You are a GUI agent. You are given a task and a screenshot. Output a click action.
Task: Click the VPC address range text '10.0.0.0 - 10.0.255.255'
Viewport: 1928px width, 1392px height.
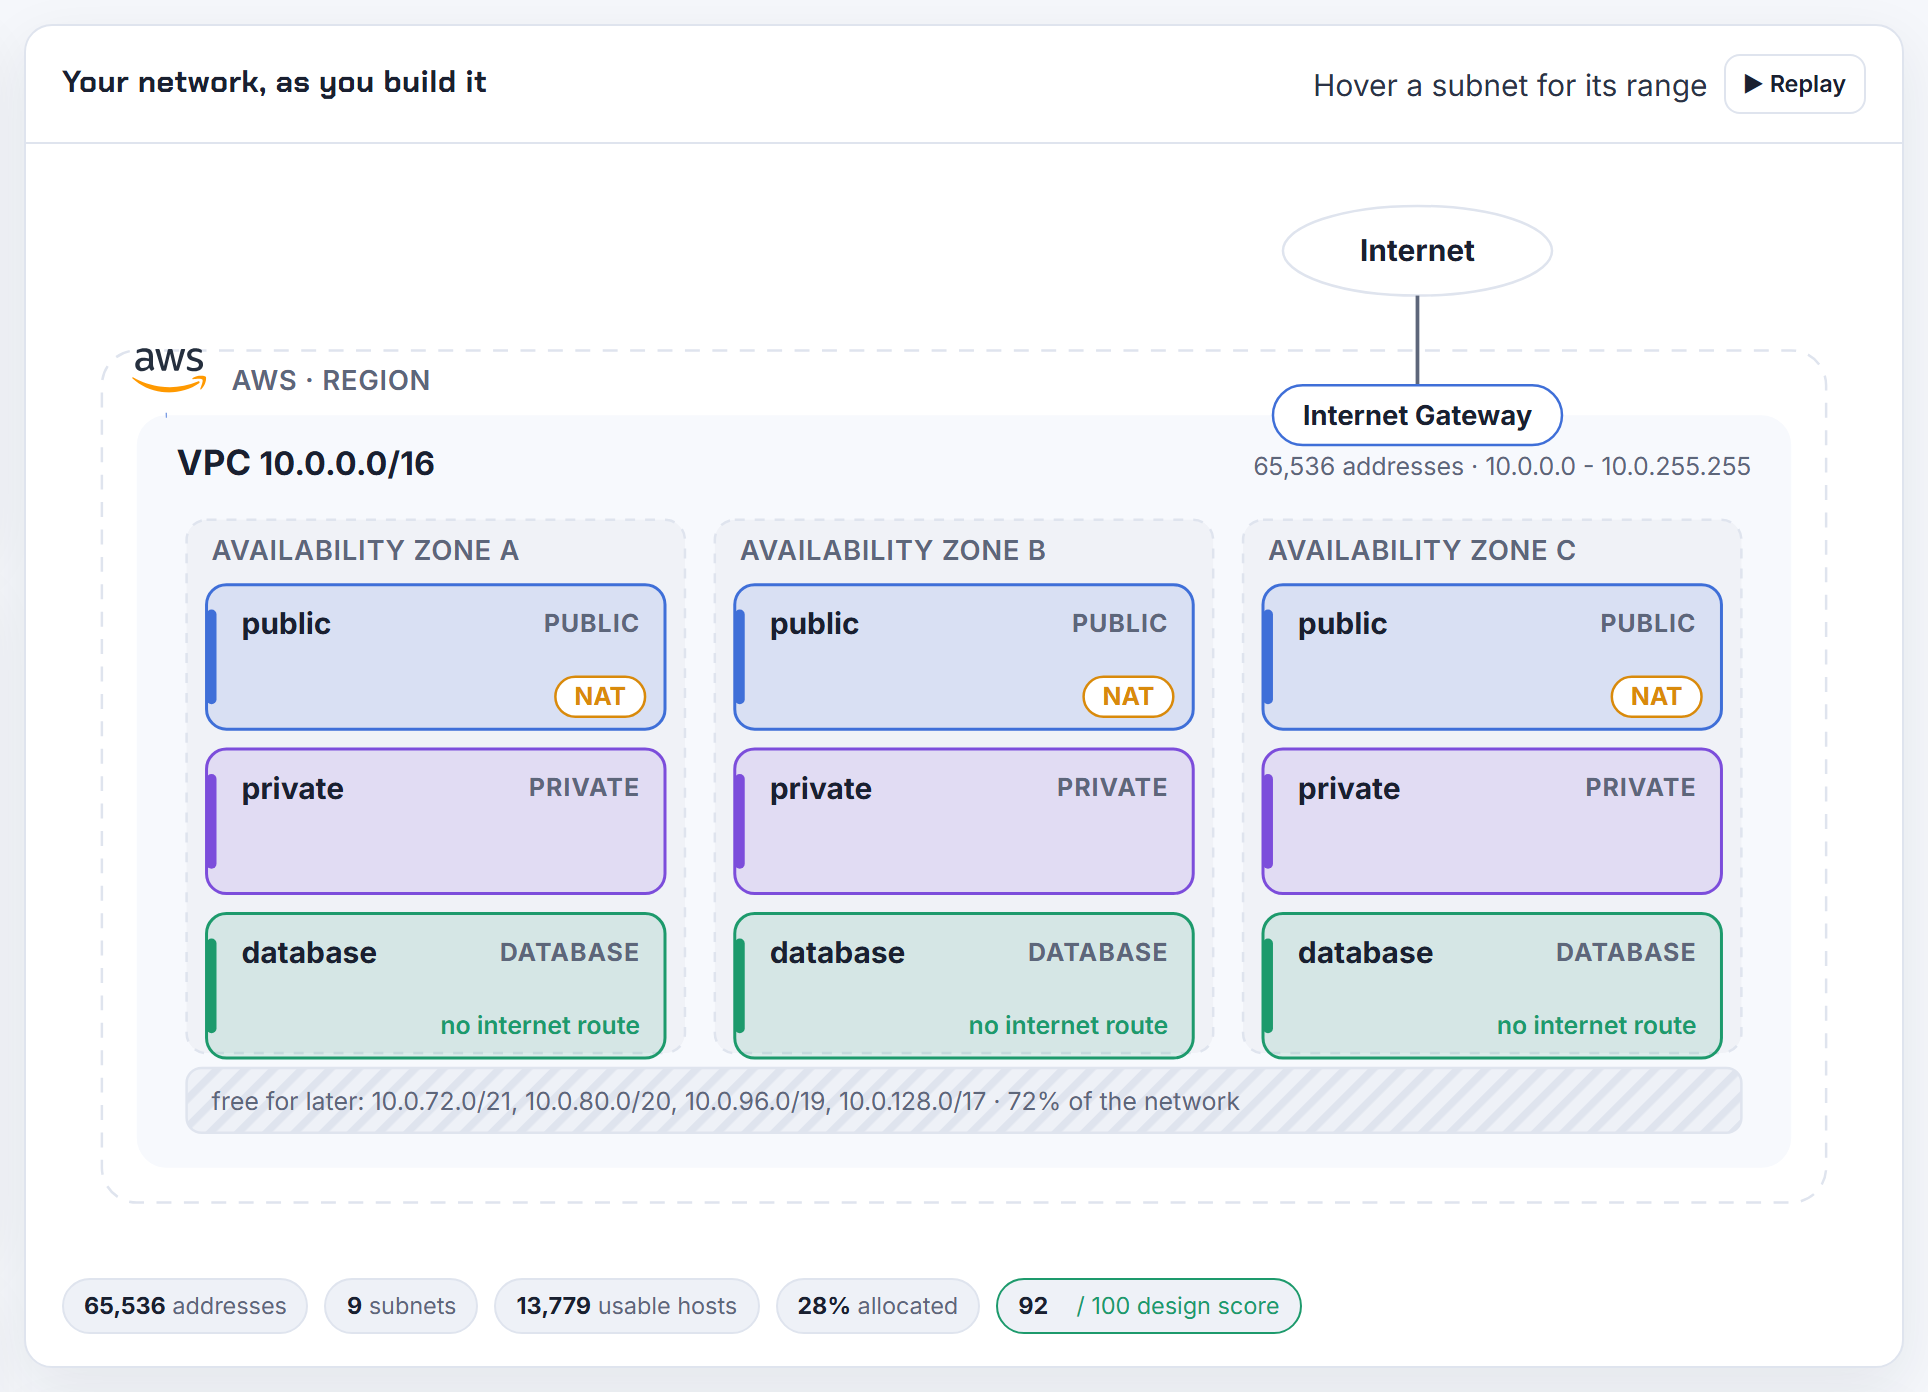(1618, 466)
